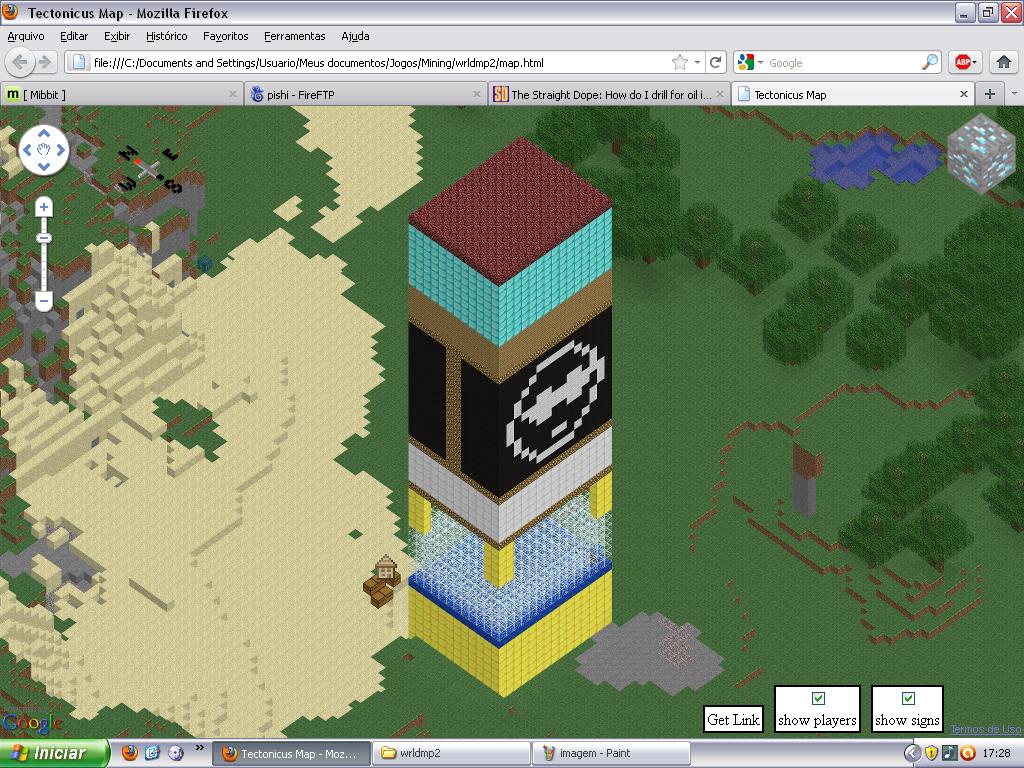1024x768 pixels.
Task: Go to Firefox home page
Action: tap(1004, 62)
